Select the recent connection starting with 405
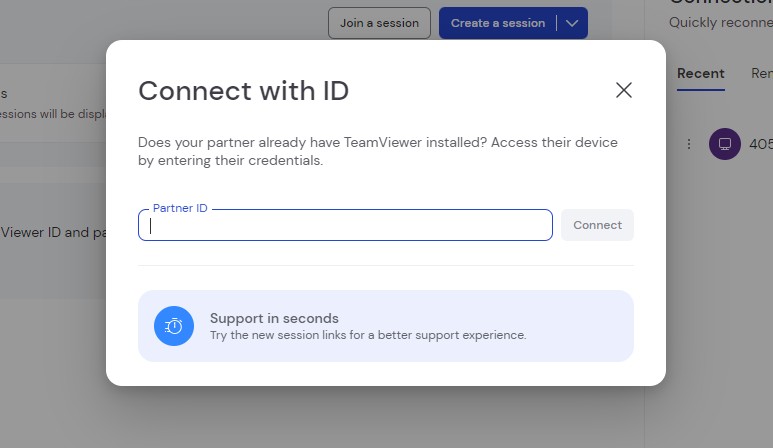The image size is (773, 448). click(760, 144)
